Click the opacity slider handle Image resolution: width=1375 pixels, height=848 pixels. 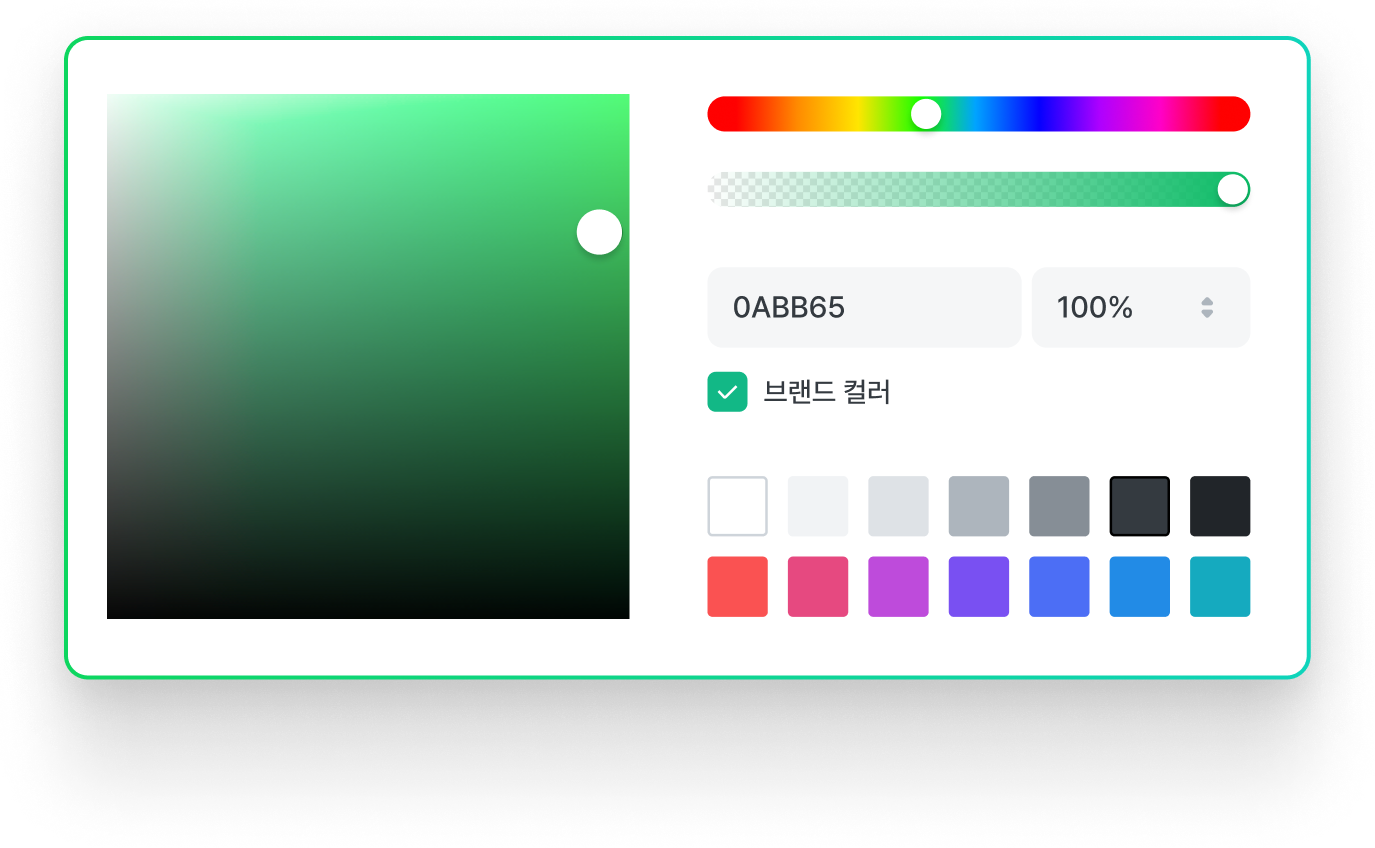pos(1232,189)
